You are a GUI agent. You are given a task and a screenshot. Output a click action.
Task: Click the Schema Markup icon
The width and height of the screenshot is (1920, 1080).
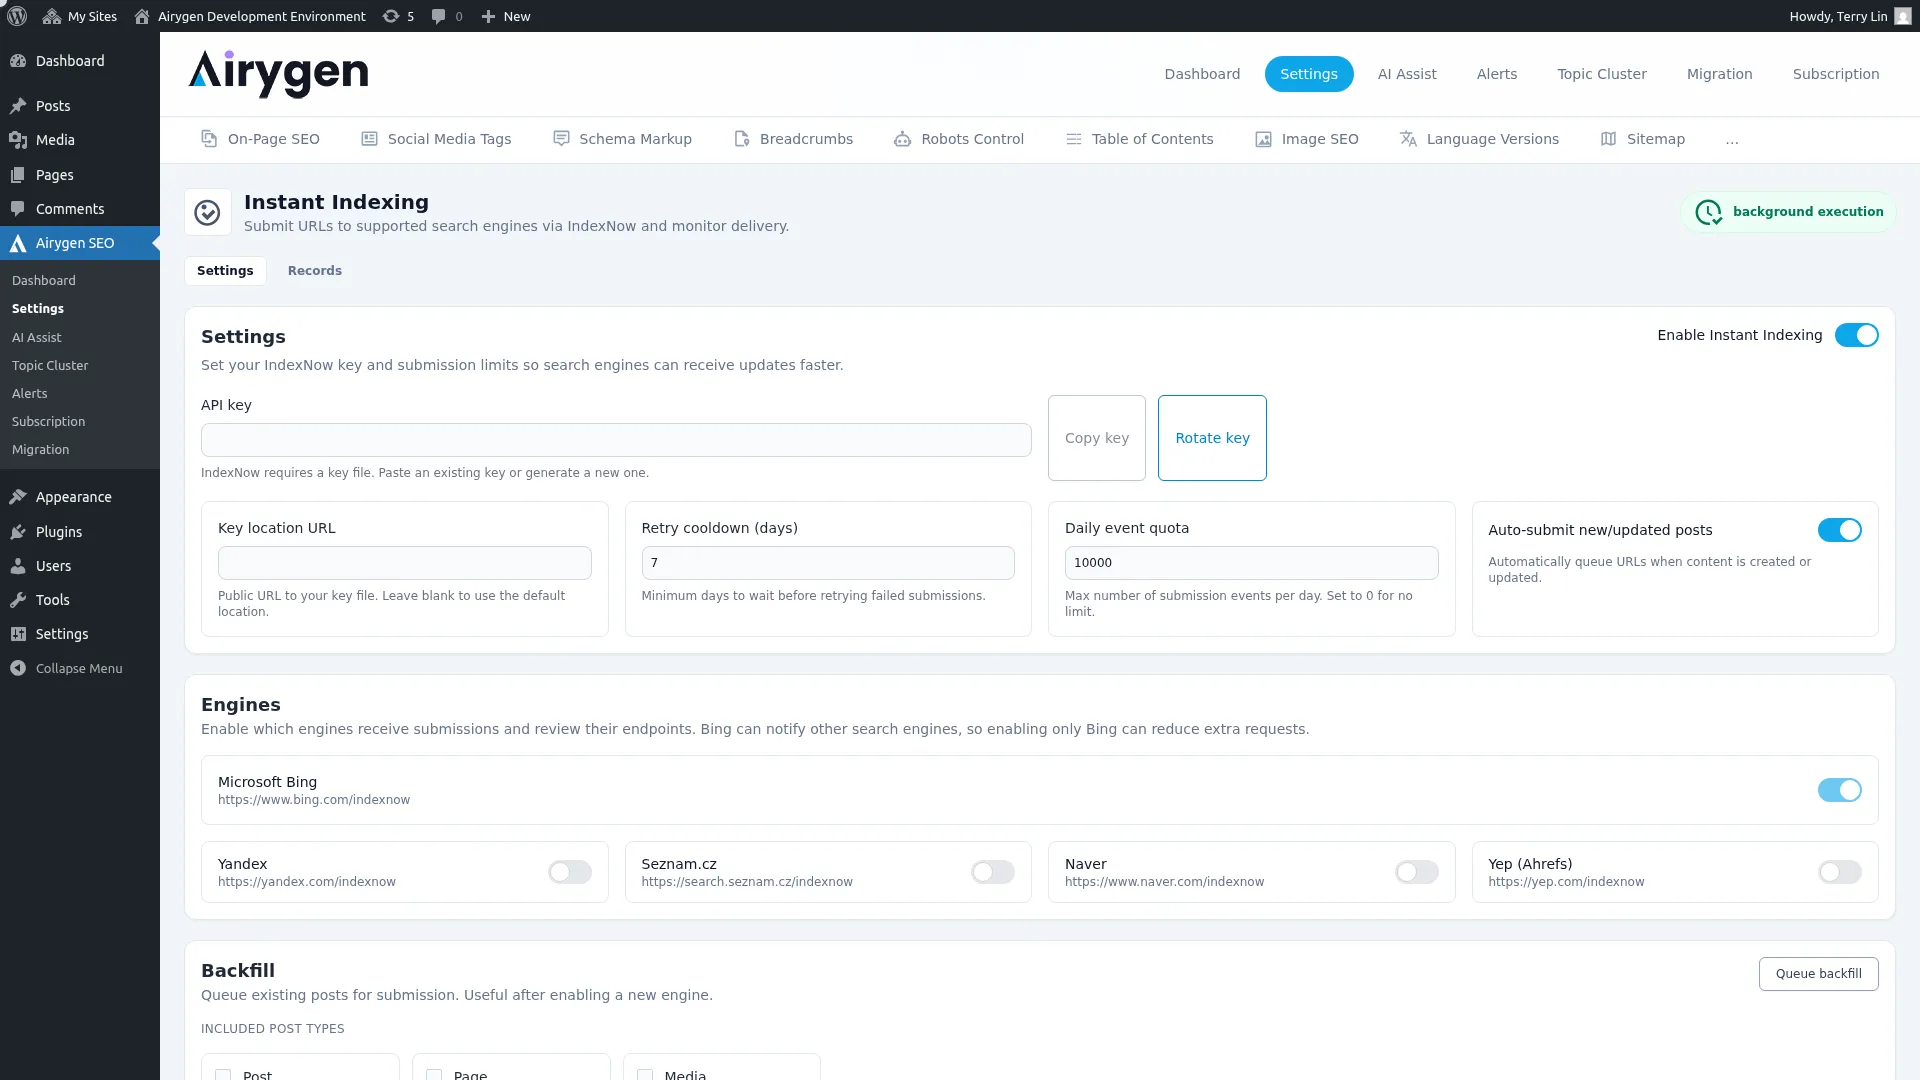tap(561, 139)
